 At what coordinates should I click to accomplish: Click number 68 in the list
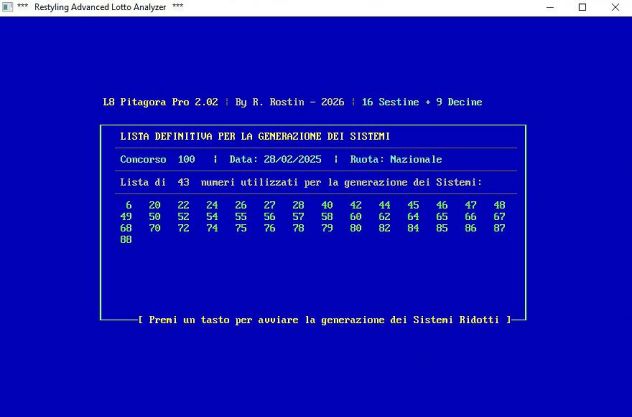tap(126, 228)
